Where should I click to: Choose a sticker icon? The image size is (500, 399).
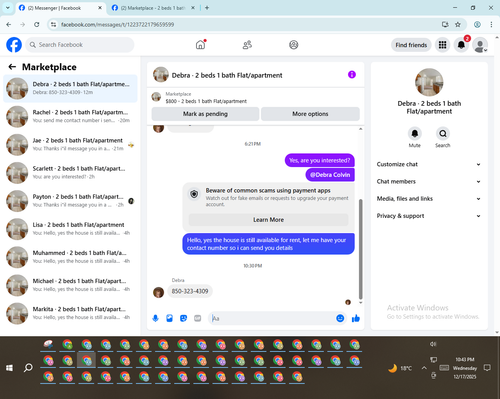(x=183, y=318)
